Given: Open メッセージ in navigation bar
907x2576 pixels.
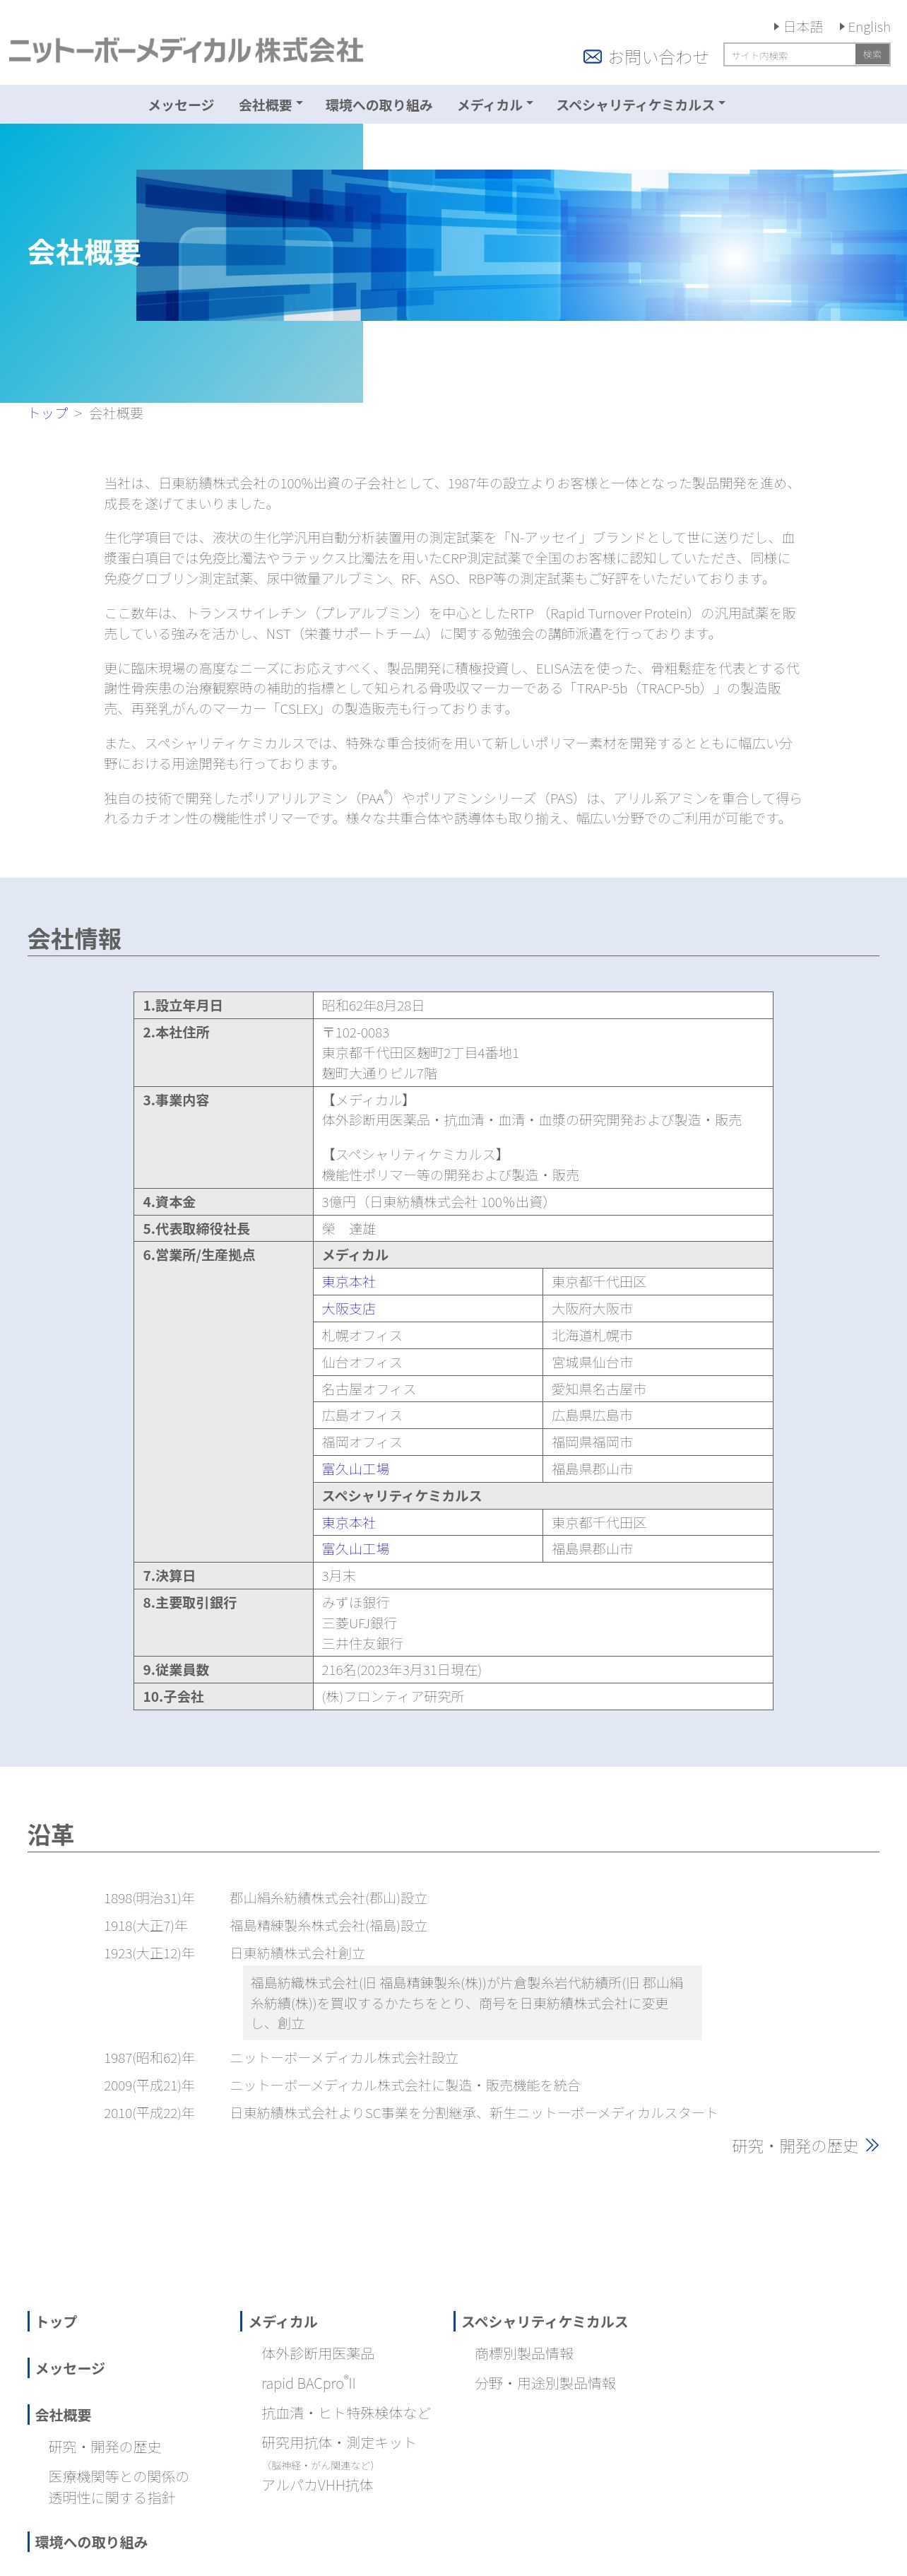Looking at the screenshot, I should click(181, 105).
